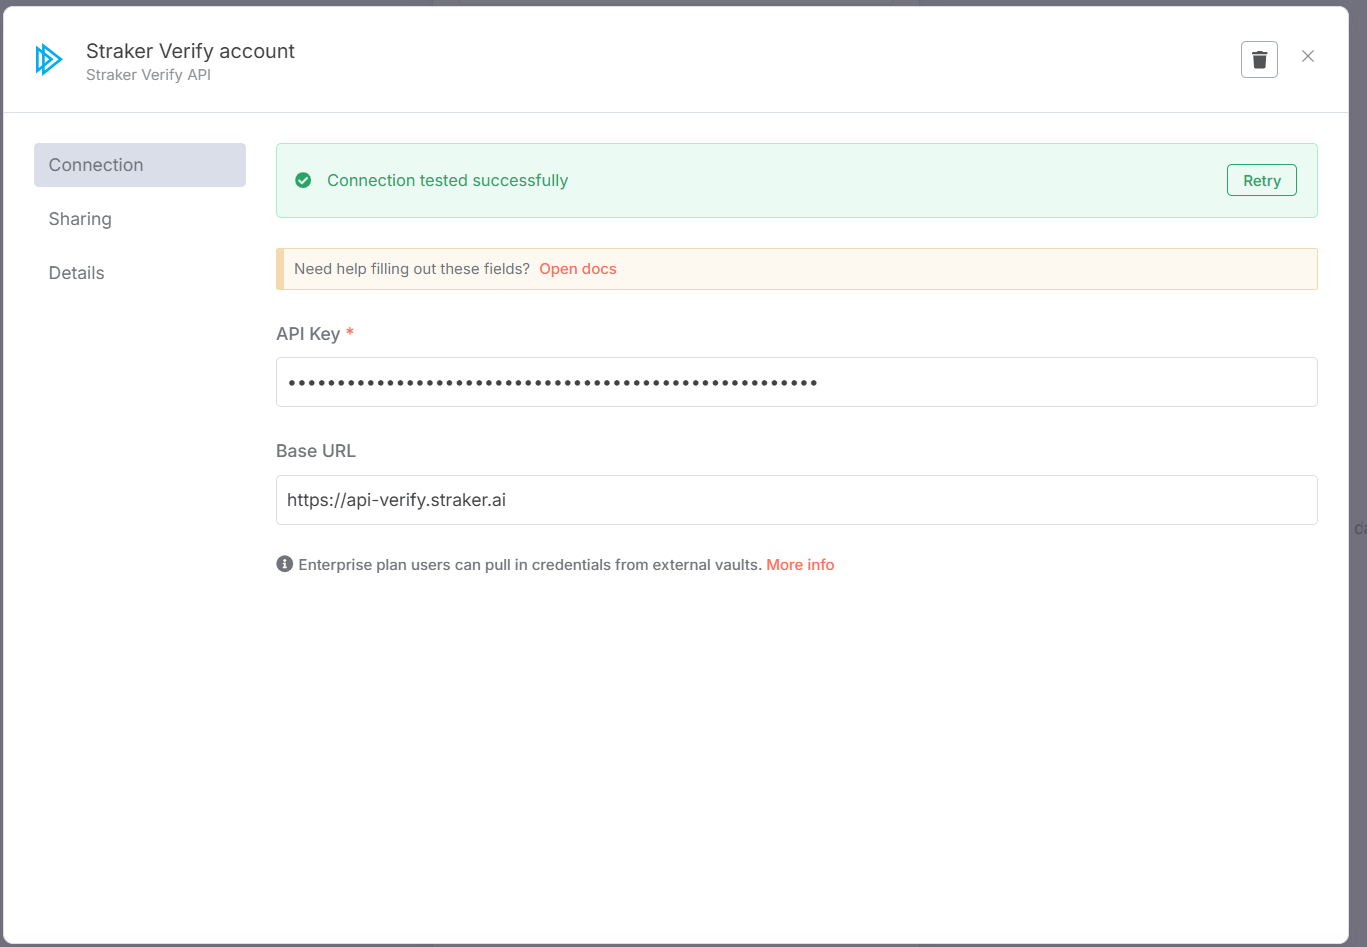Click the 'API Key' field label
Viewport: 1367px width, 947px height.
tap(308, 334)
